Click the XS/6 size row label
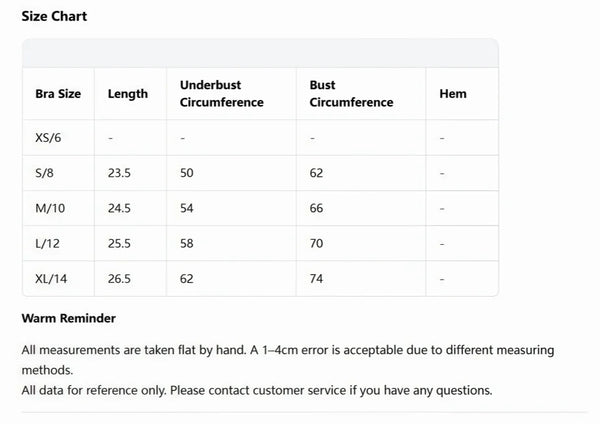 tap(48, 138)
